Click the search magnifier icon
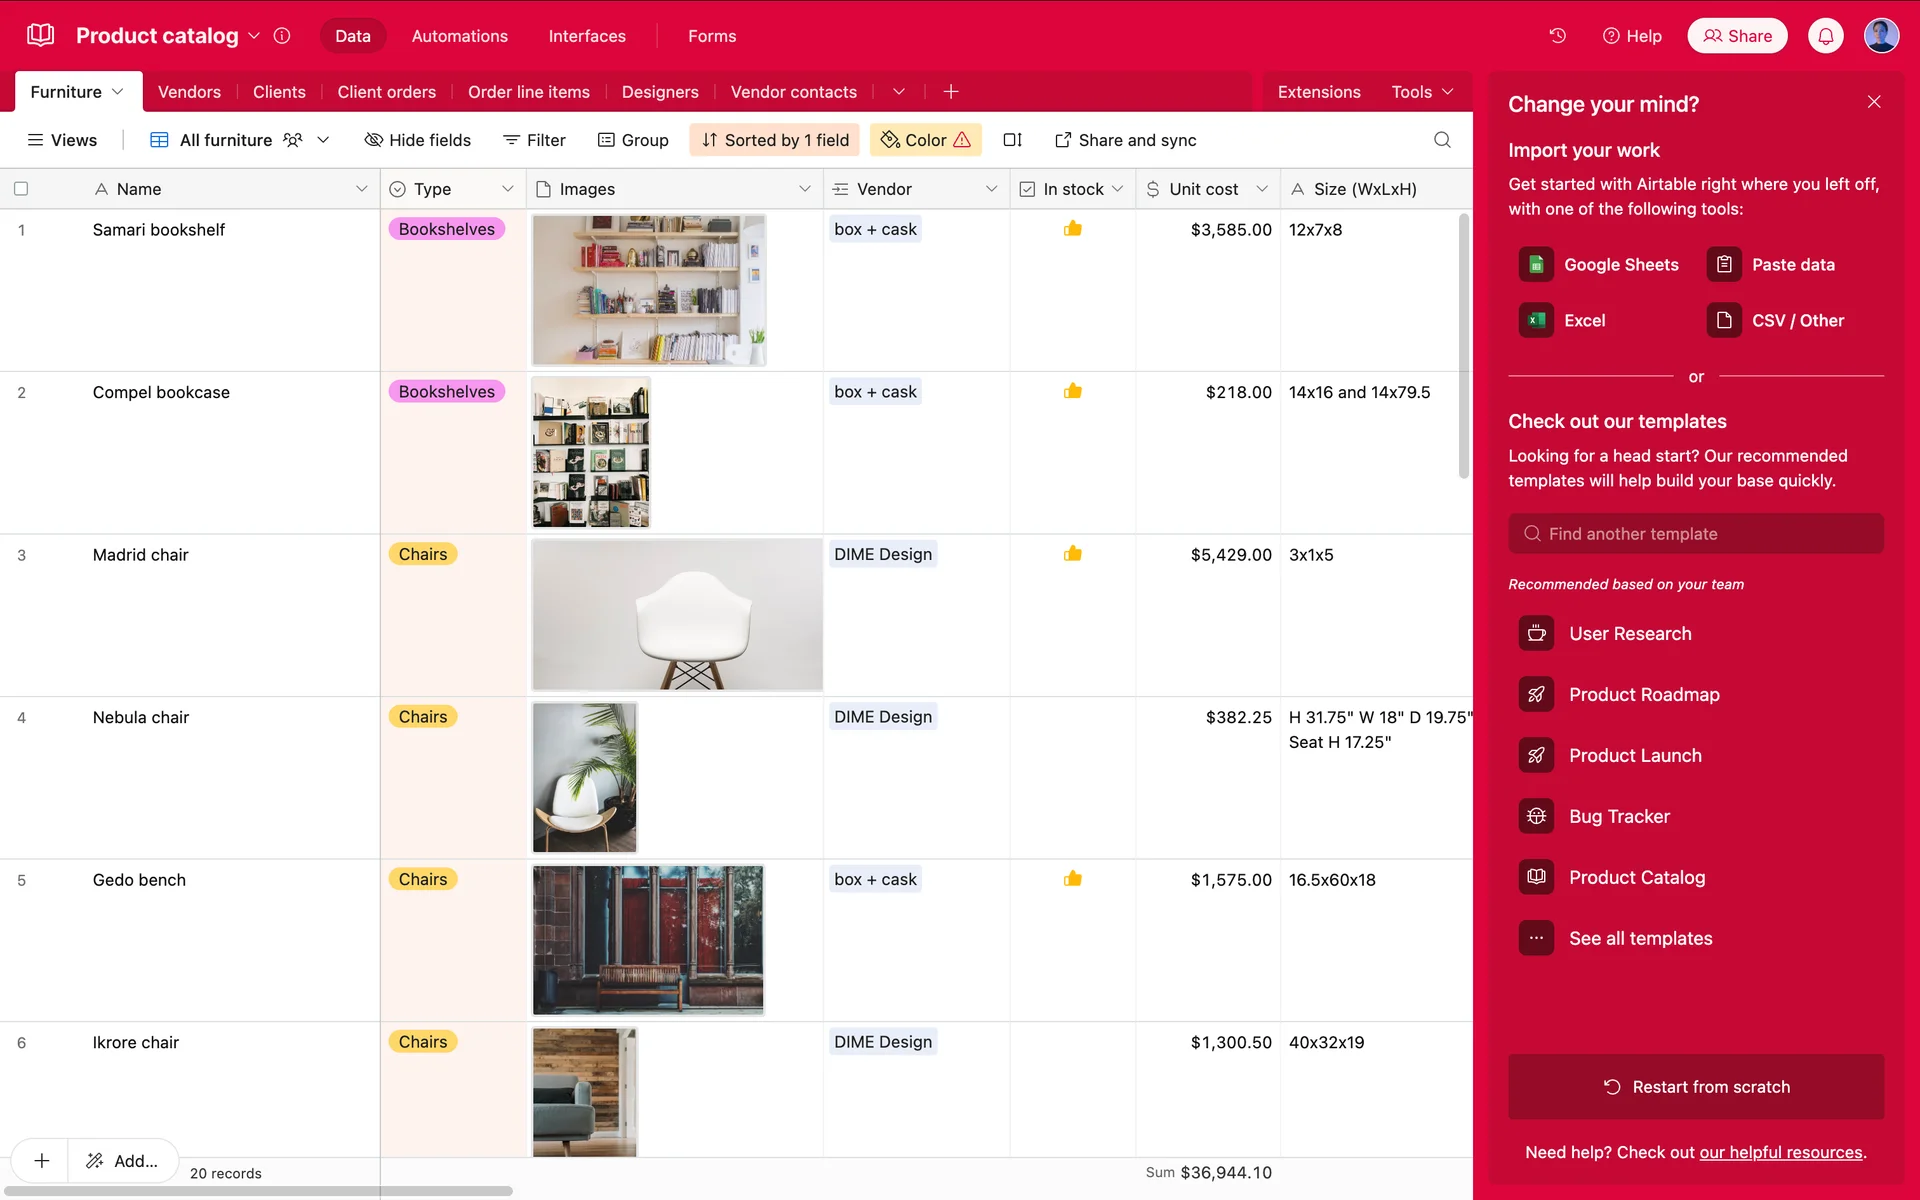Image resolution: width=1920 pixels, height=1200 pixels. (x=1442, y=140)
